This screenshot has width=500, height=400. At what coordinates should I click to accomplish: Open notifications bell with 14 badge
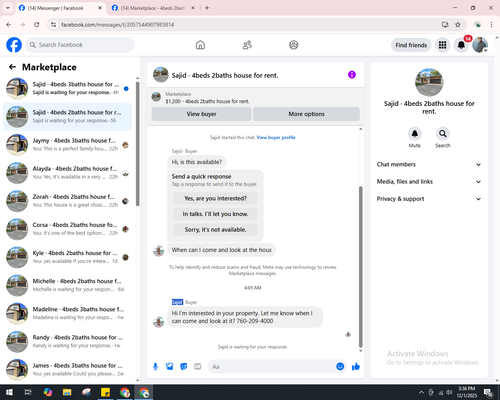click(461, 45)
